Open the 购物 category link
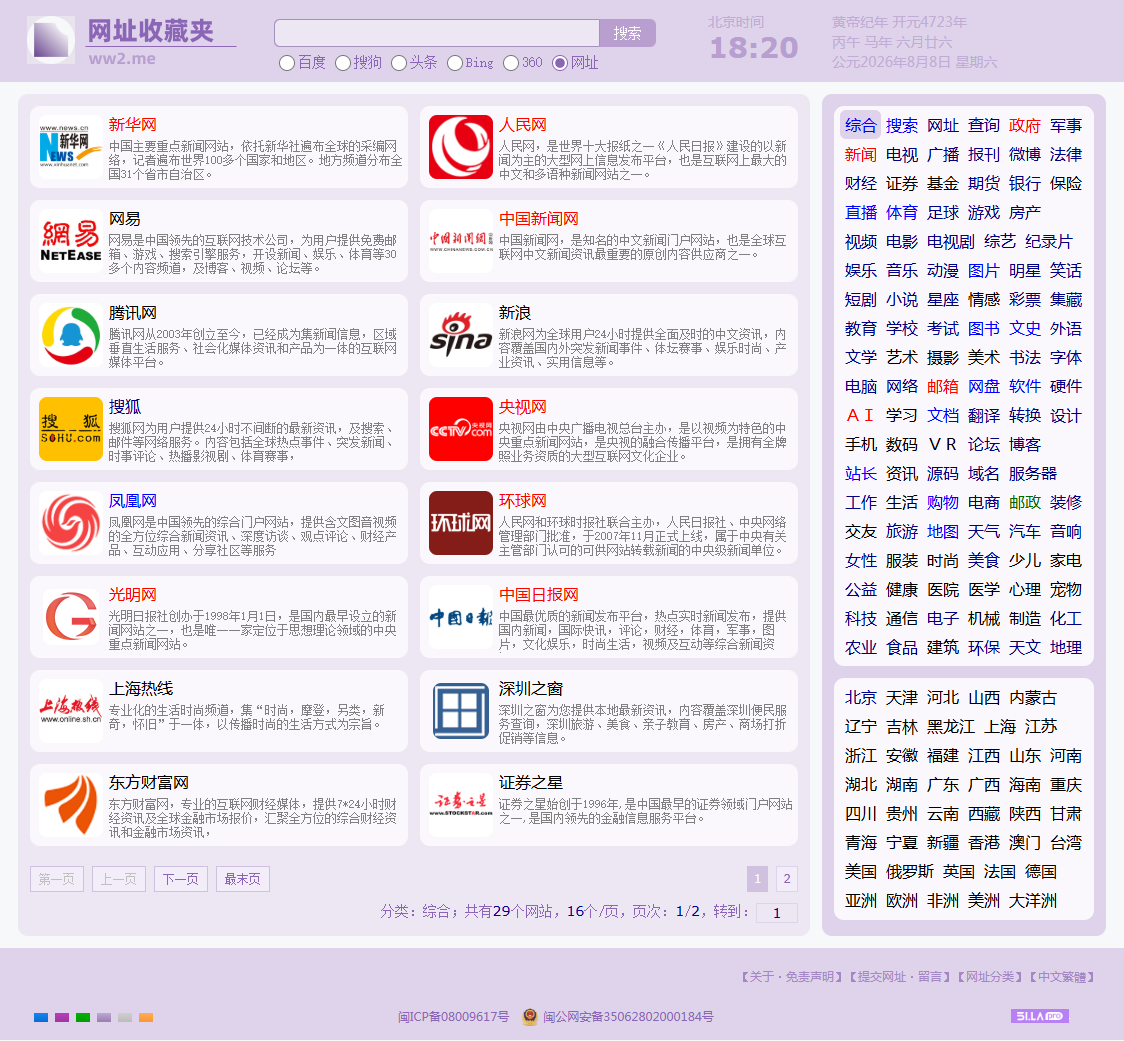This screenshot has width=1124, height=1041. 943,503
